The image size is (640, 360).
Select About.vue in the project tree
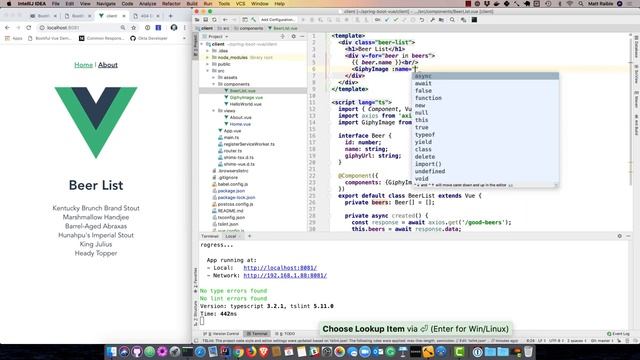coord(240,117)
